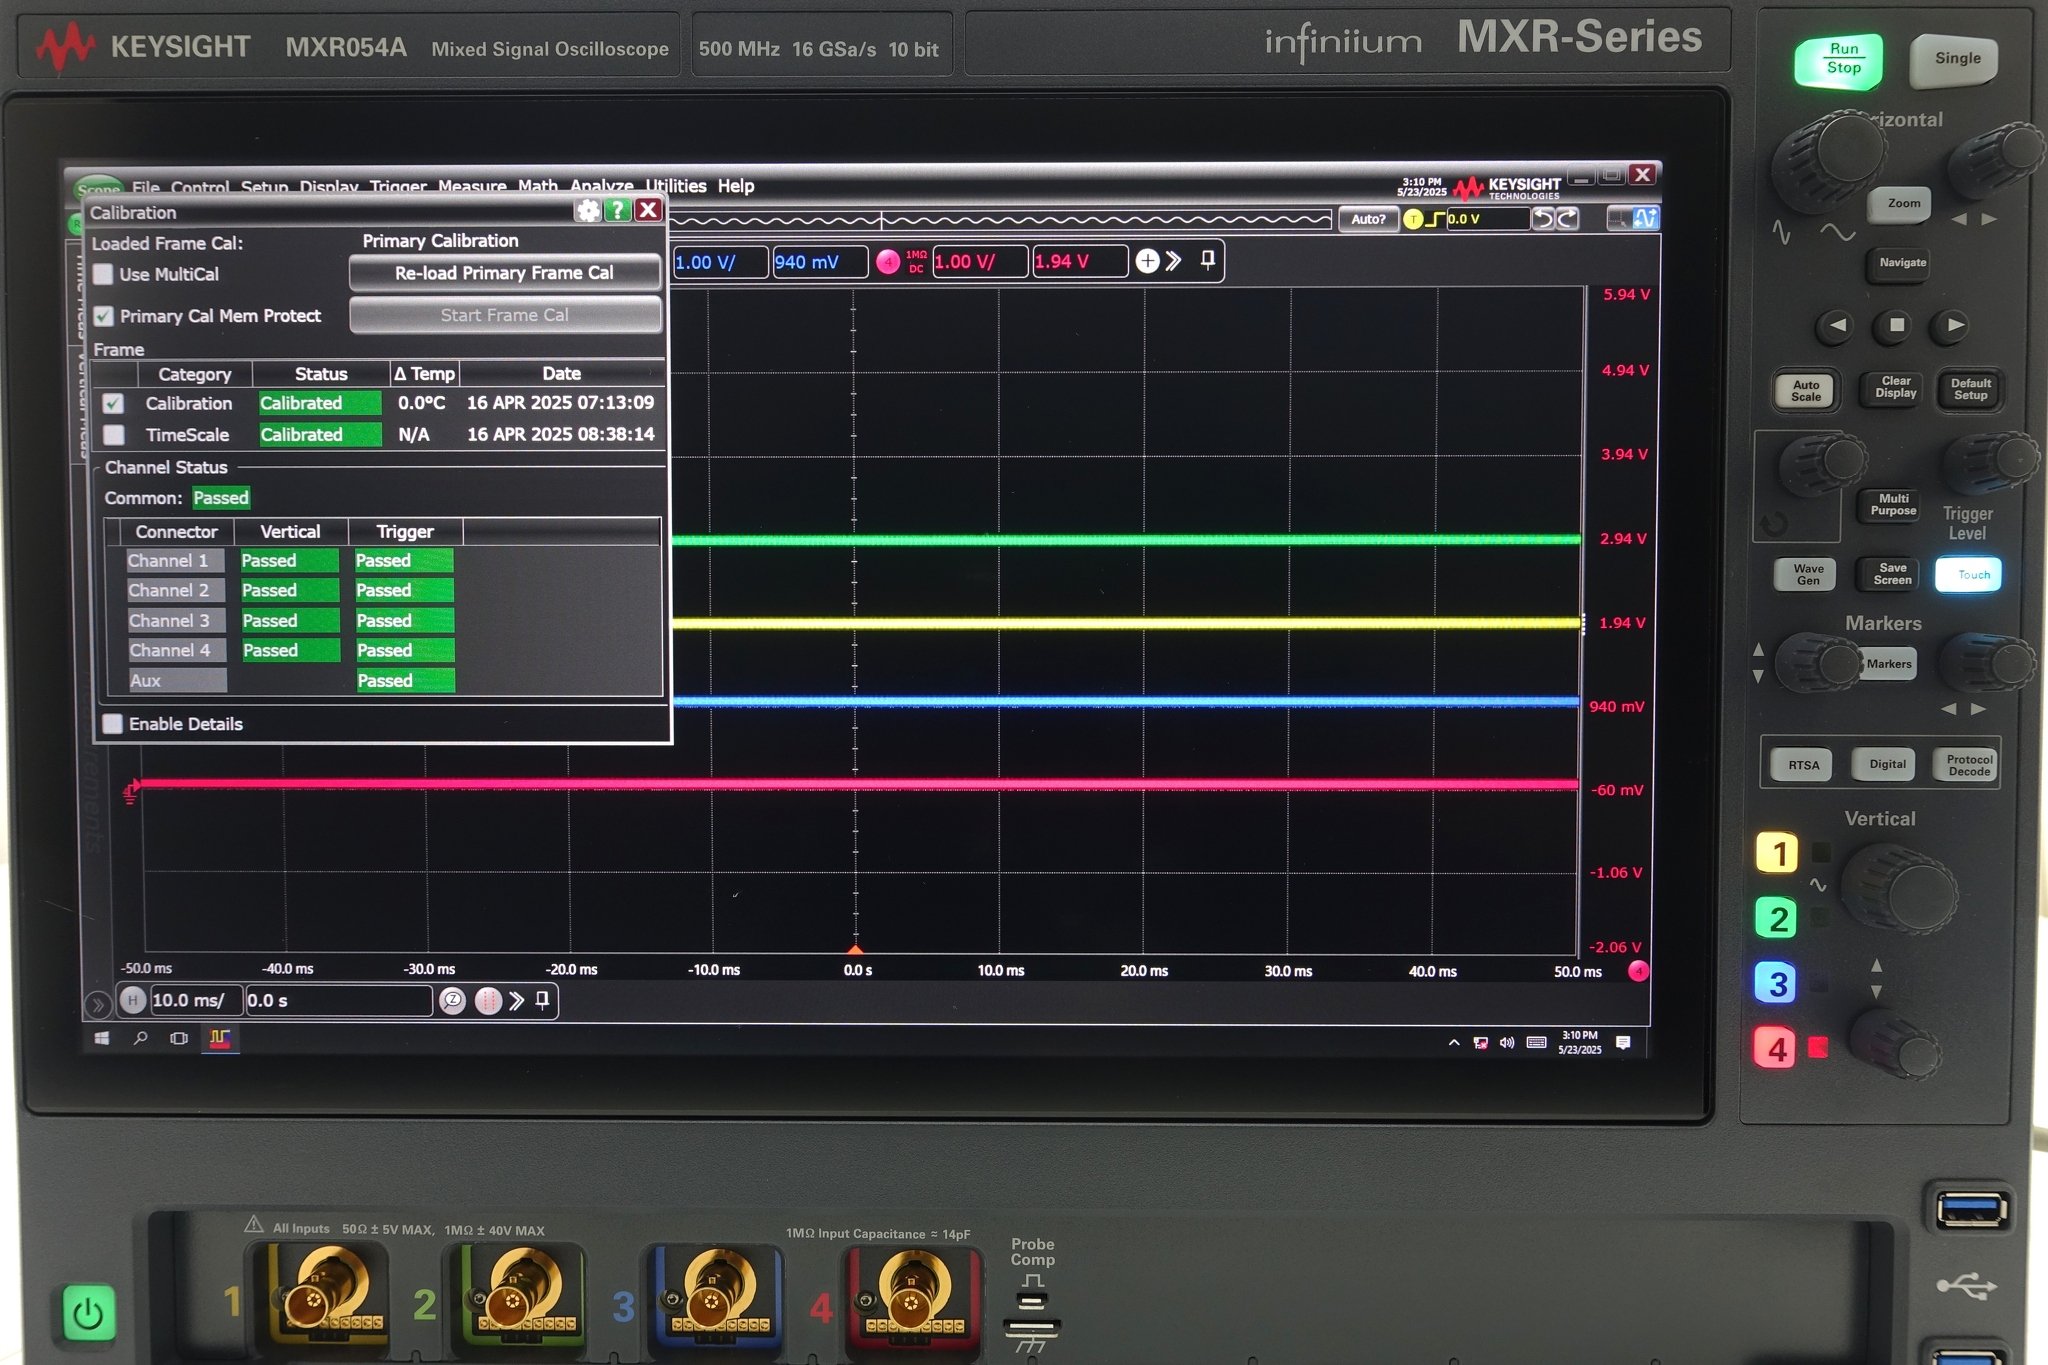2048x1365 pixels.
Task: Toggle the front-panel channel 1 button
Action: click(1777, 853)
